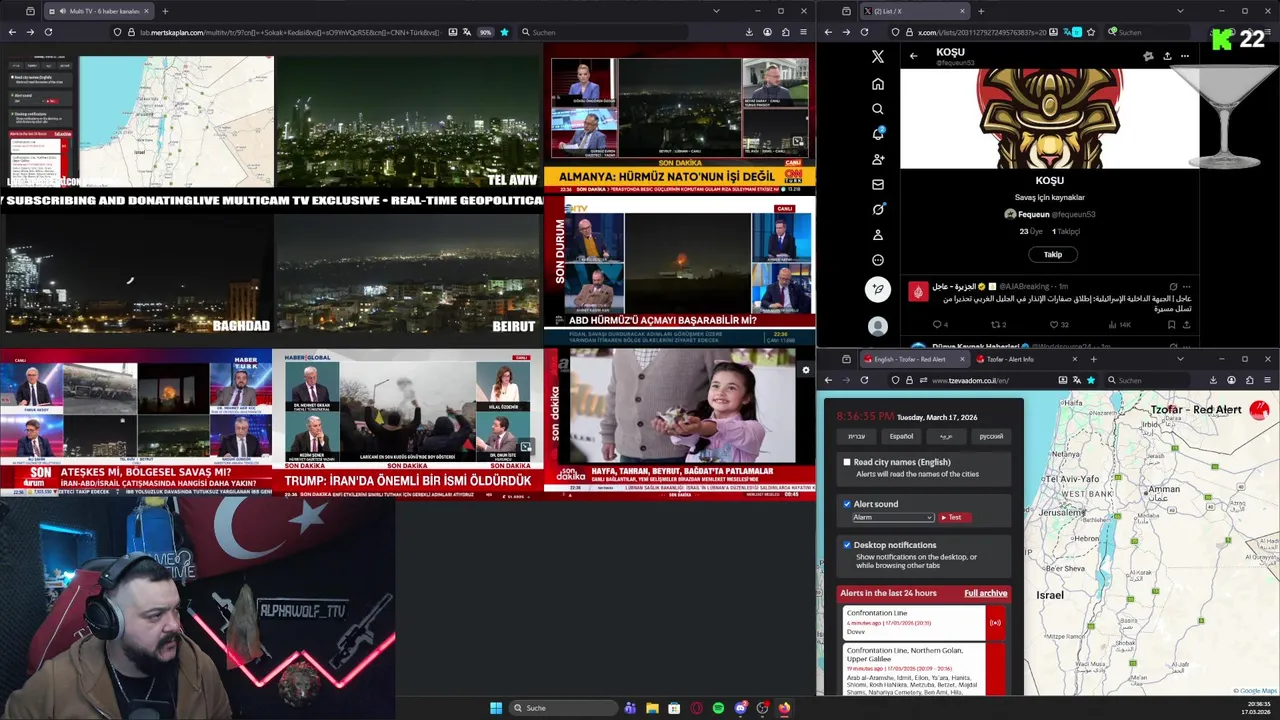Bookmark star in Multi TV window address bar
Screen dimensions: 1280x720
[504, 32]
